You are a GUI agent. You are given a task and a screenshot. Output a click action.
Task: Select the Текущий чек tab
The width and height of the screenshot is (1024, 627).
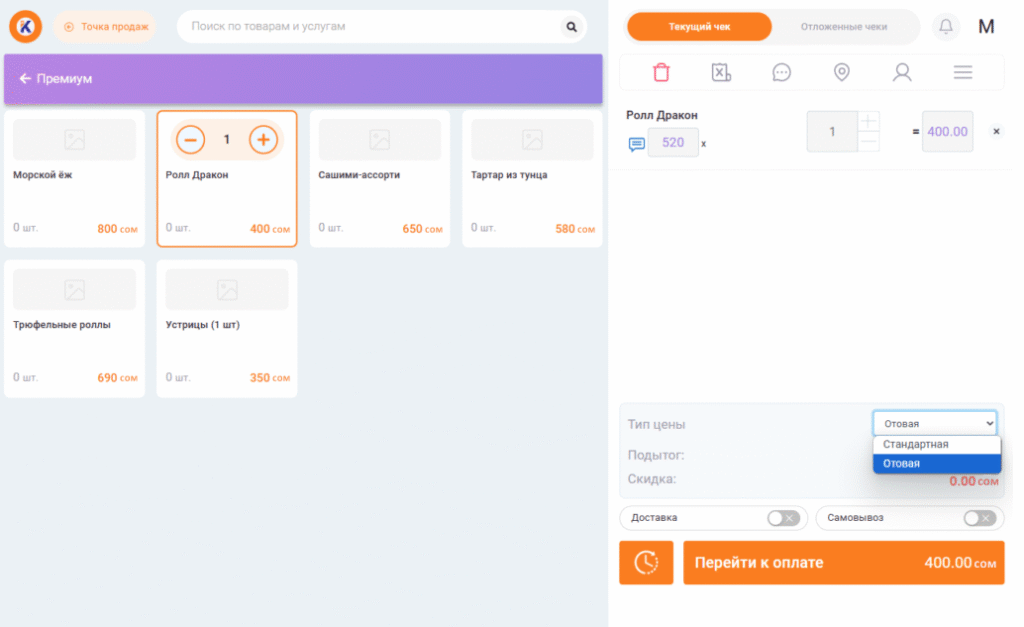pyautogui.click(x=699, y=27)
